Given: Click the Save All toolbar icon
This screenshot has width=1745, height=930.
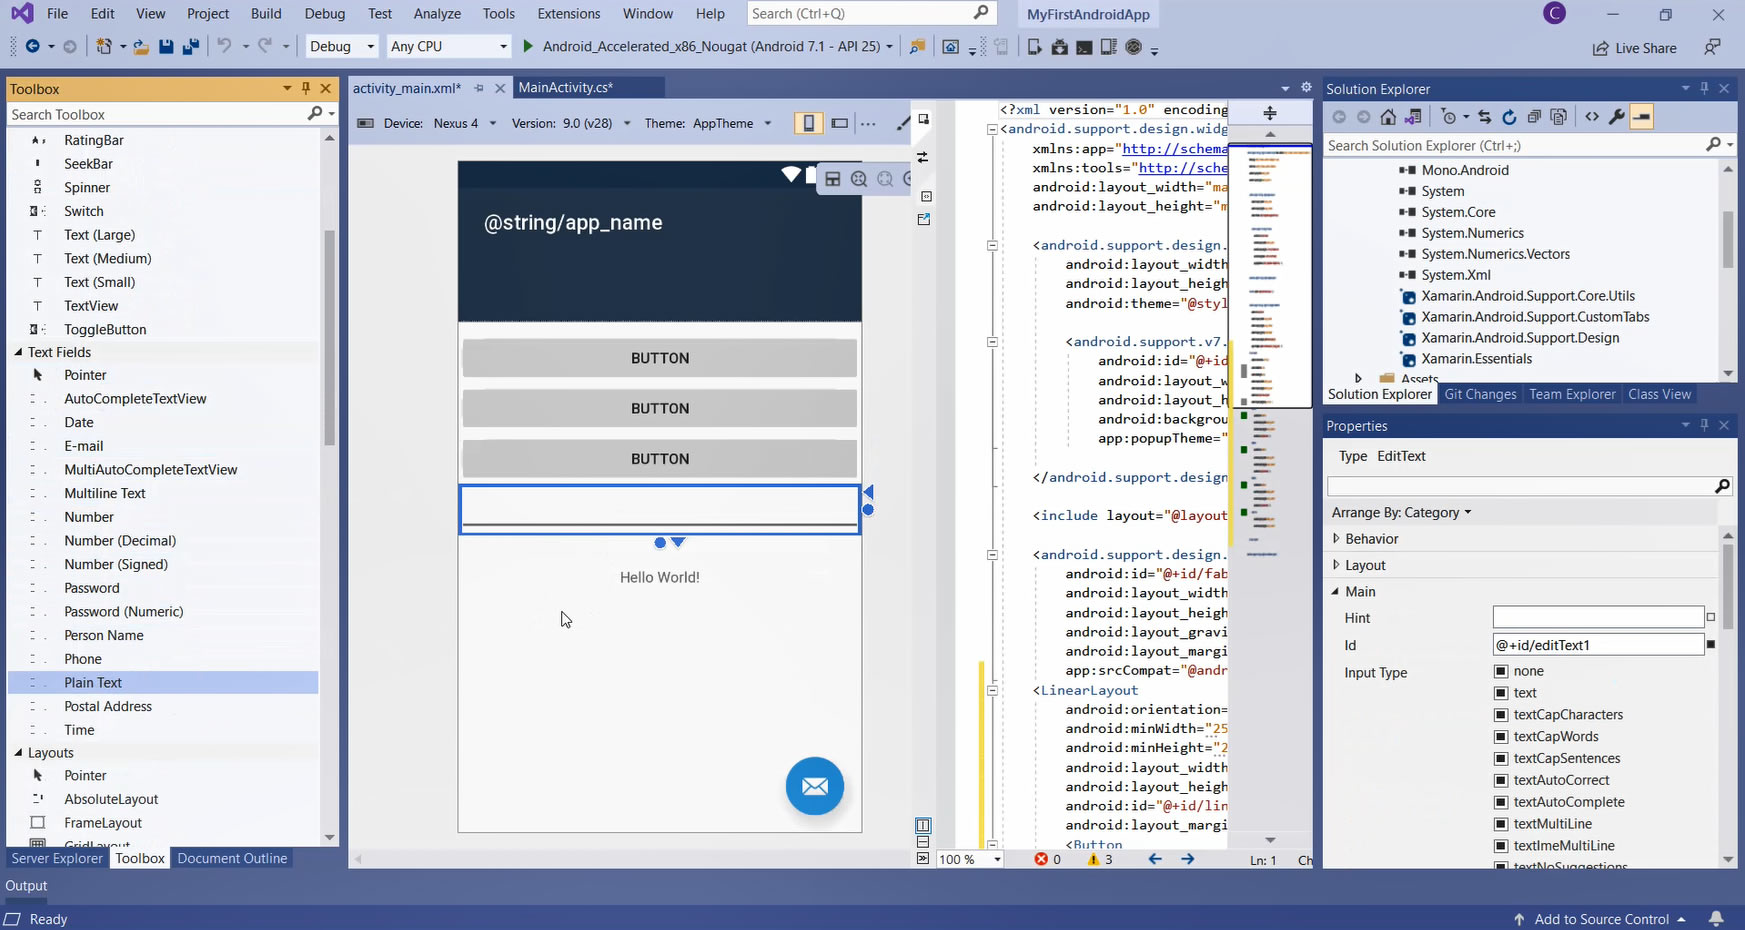Looking at the screenshot, I should (190, 47).
